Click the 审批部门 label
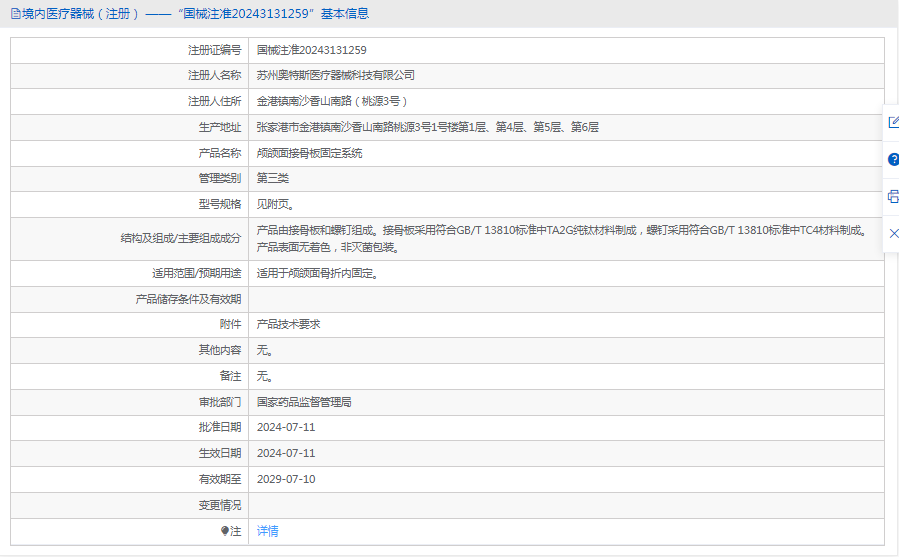 click(220, 402)
